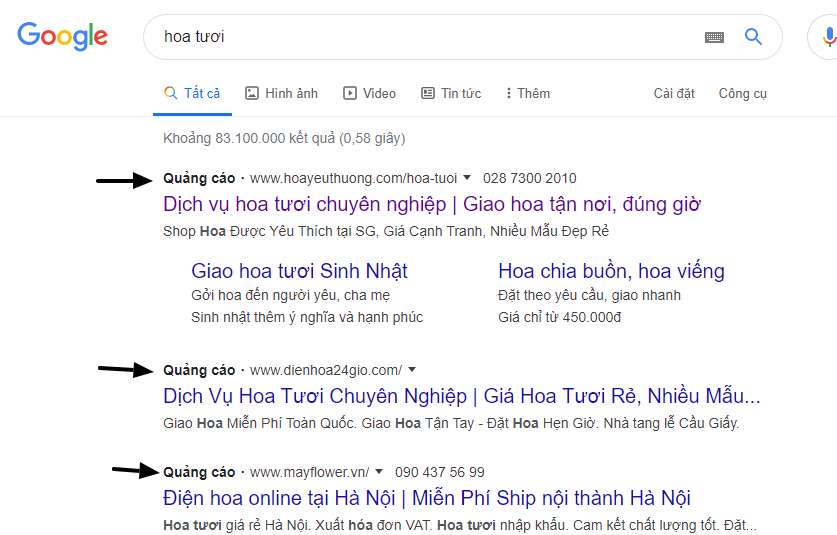The width and height of the screenshot is (837, 535).
Task: Open the on-screen keyboard icon
Action: coord(714,37)
